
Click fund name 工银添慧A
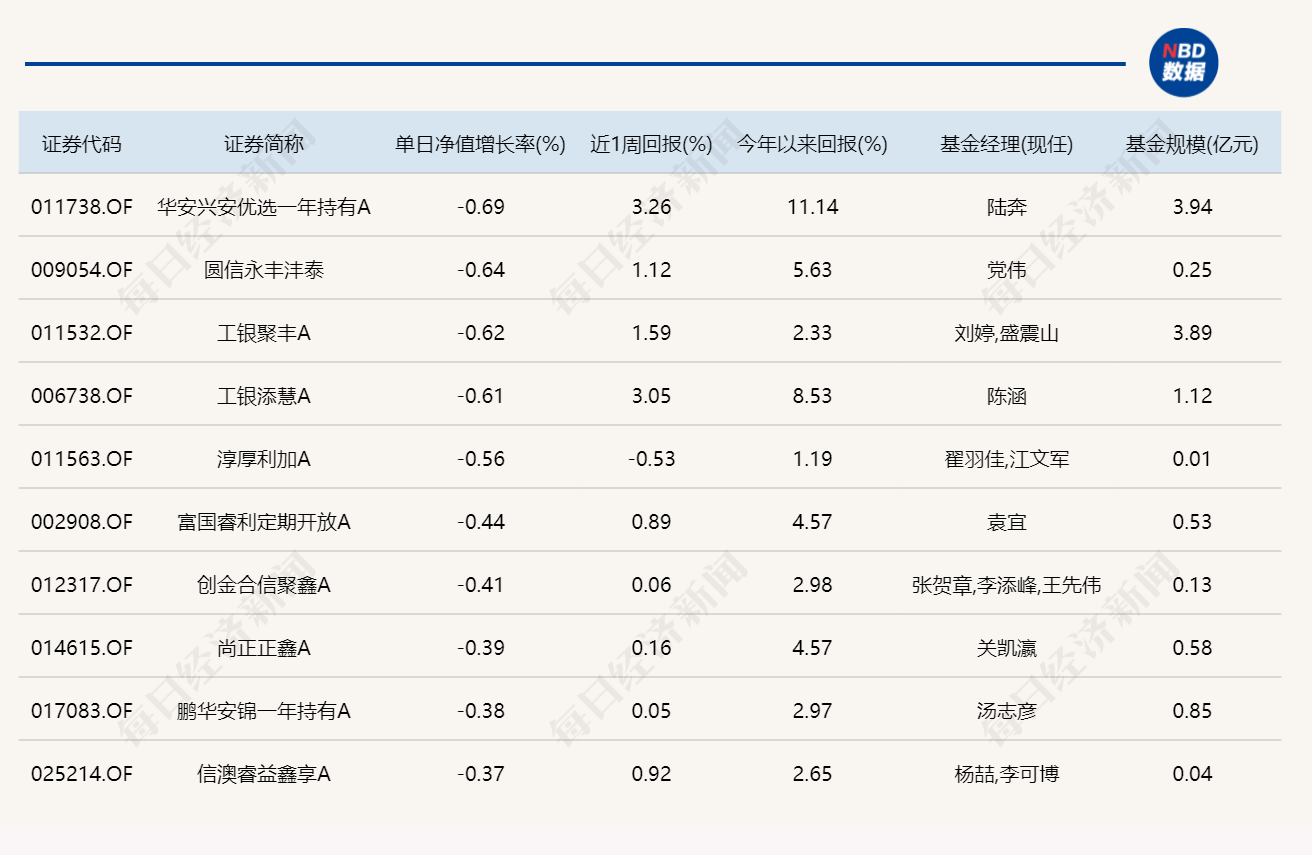coord(264,396)
